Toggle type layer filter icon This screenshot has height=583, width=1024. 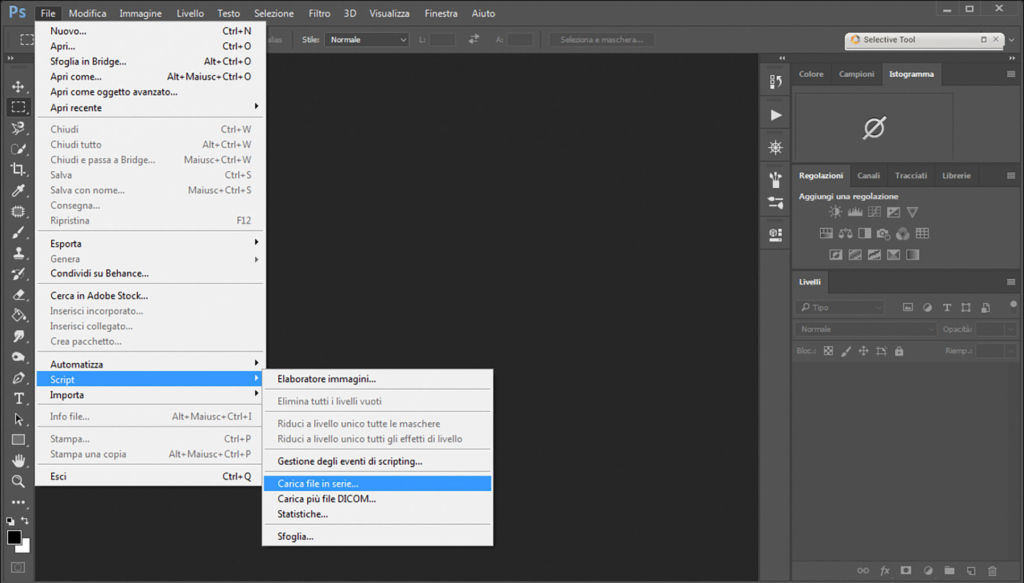tap(946, 307)
